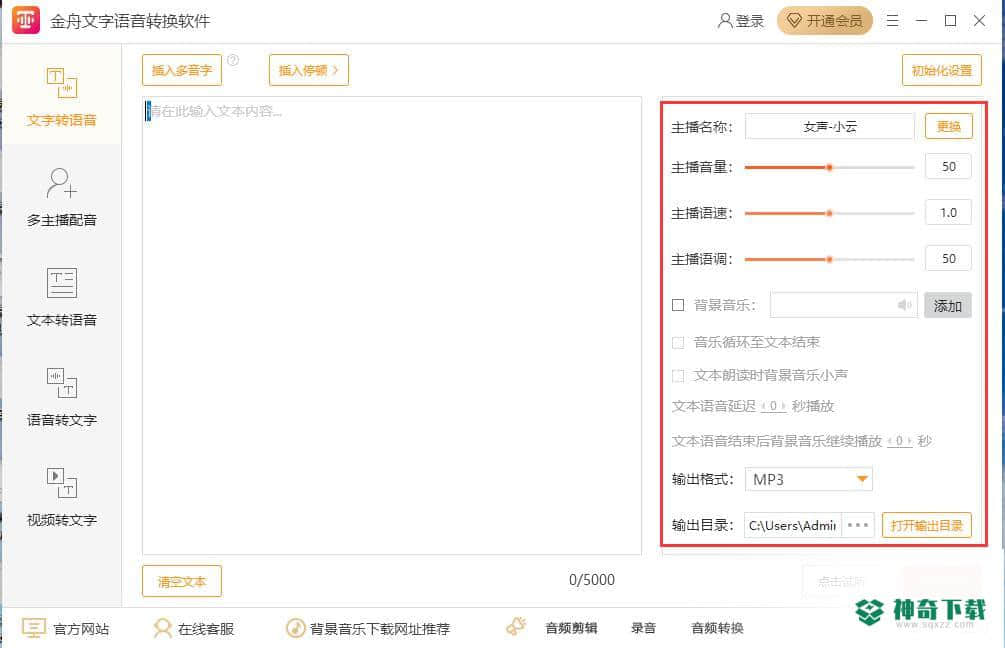Click the 0/5000 character counter
Image resolution: width=1005 pixels, height=648 pixels.
592,580
